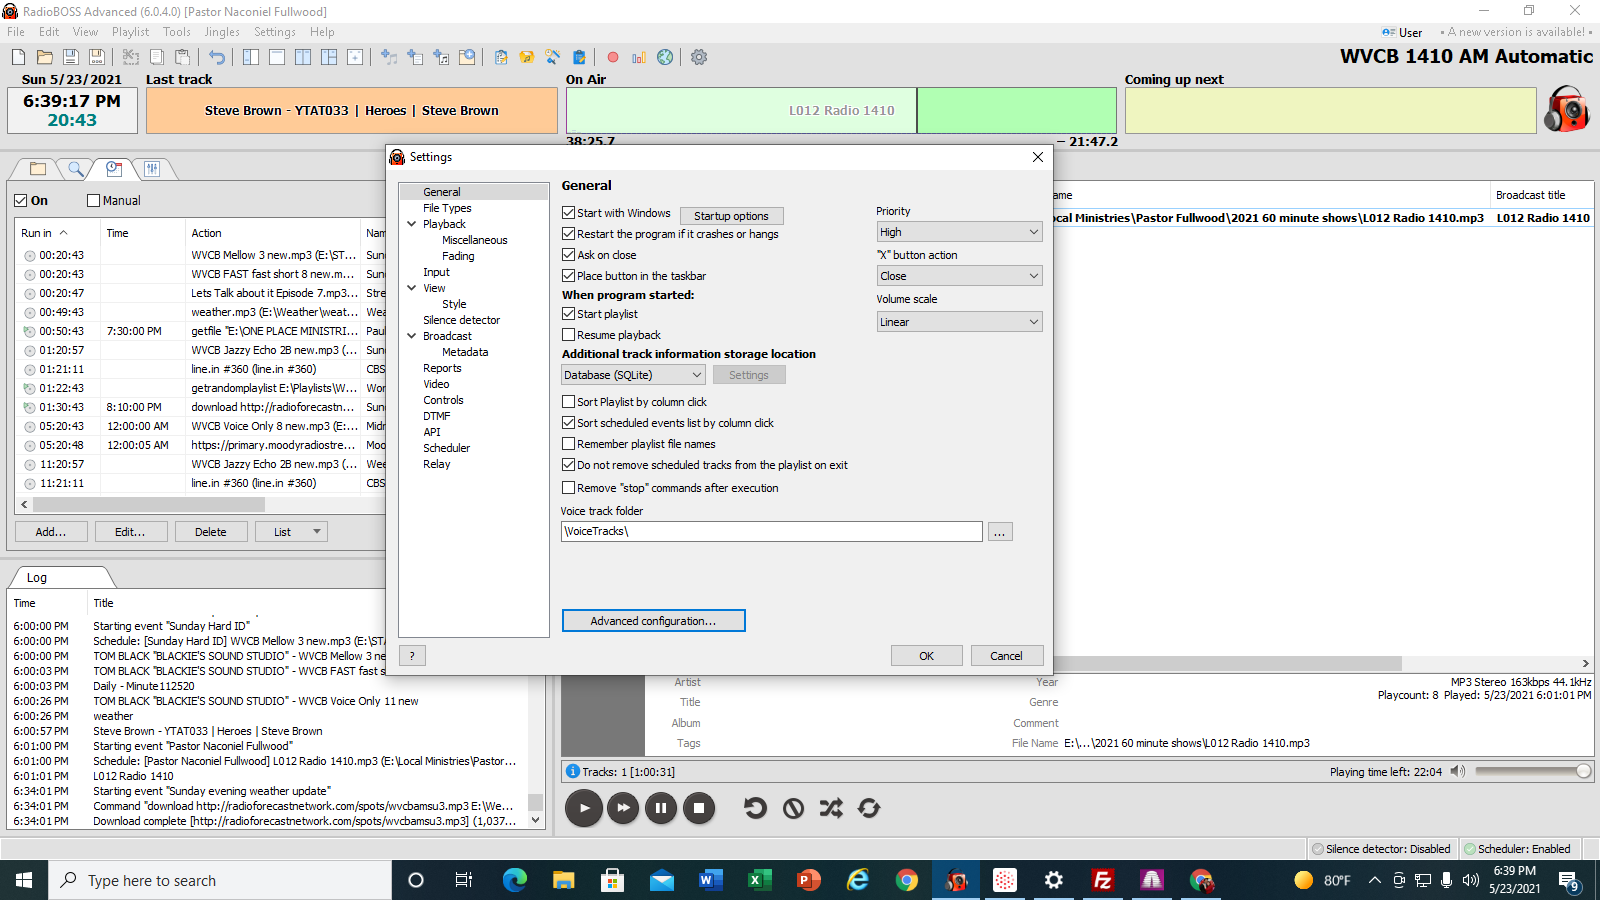Open Google Chrome from the taskbar
This screenshot has height=900, width=1600.
[907, 880]
